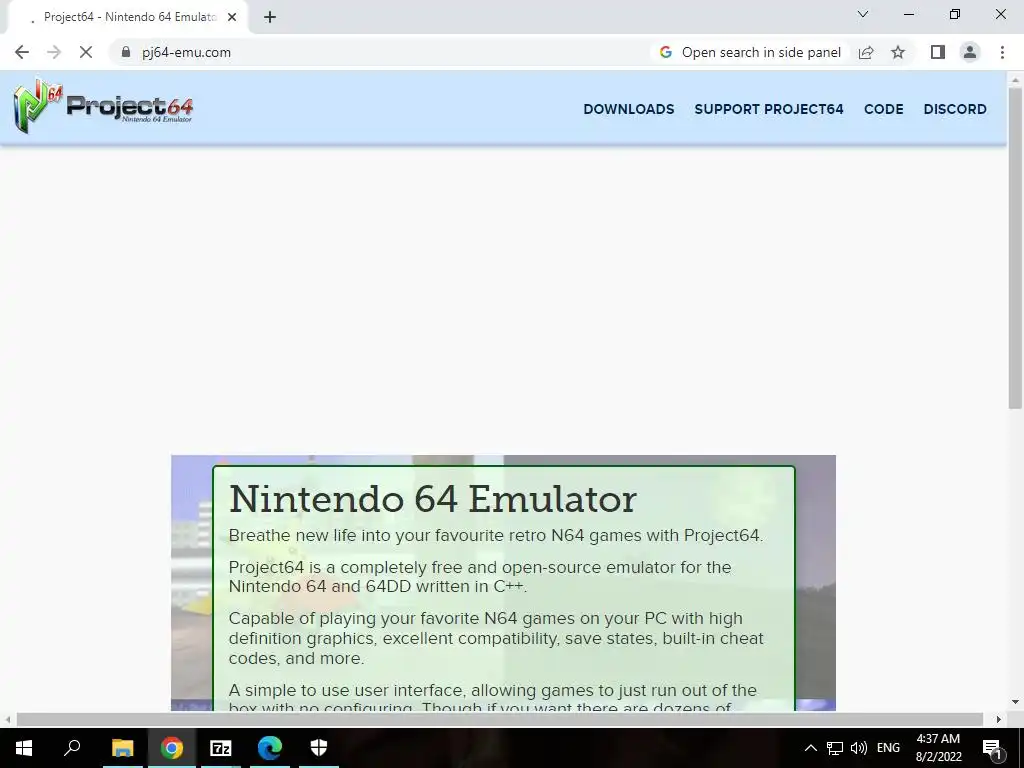This screenshot has height=768, width=1024.
Task: Click the horizontal scroll left arrow
Action: pos(7,719)
